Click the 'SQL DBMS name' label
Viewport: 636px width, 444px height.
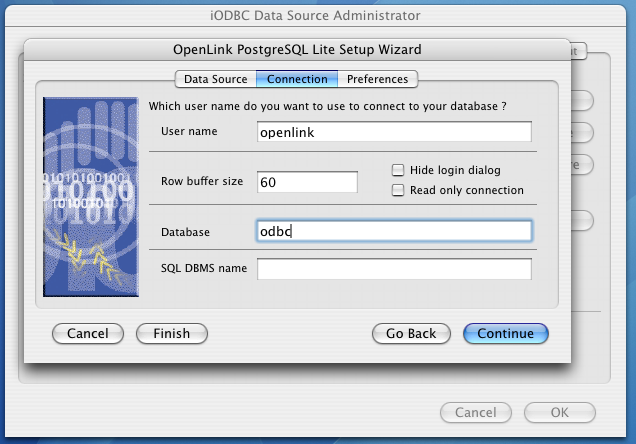tap(204, 268)
